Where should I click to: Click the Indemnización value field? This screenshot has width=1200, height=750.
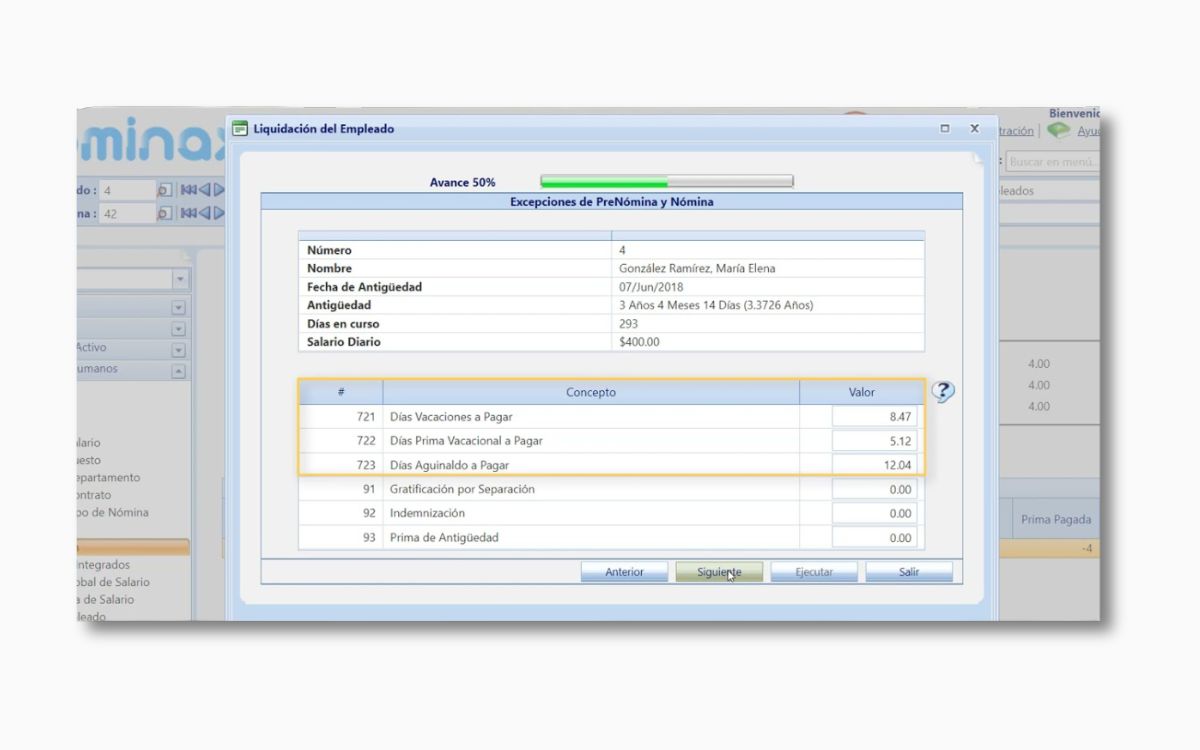click(x=873, y=513)
